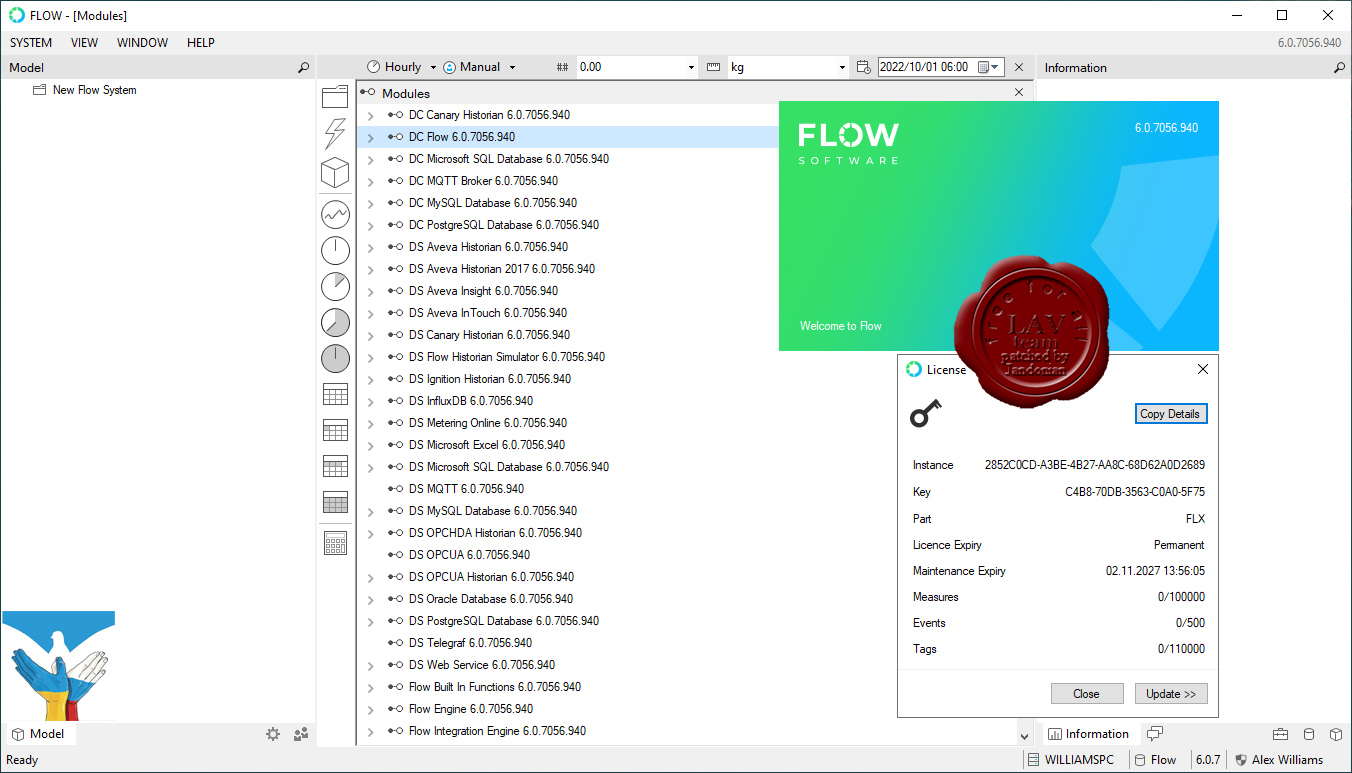This screenshot has width=1352, height=773.
Task: Click the empty clock measure icon
Action: tap(335, 250)
